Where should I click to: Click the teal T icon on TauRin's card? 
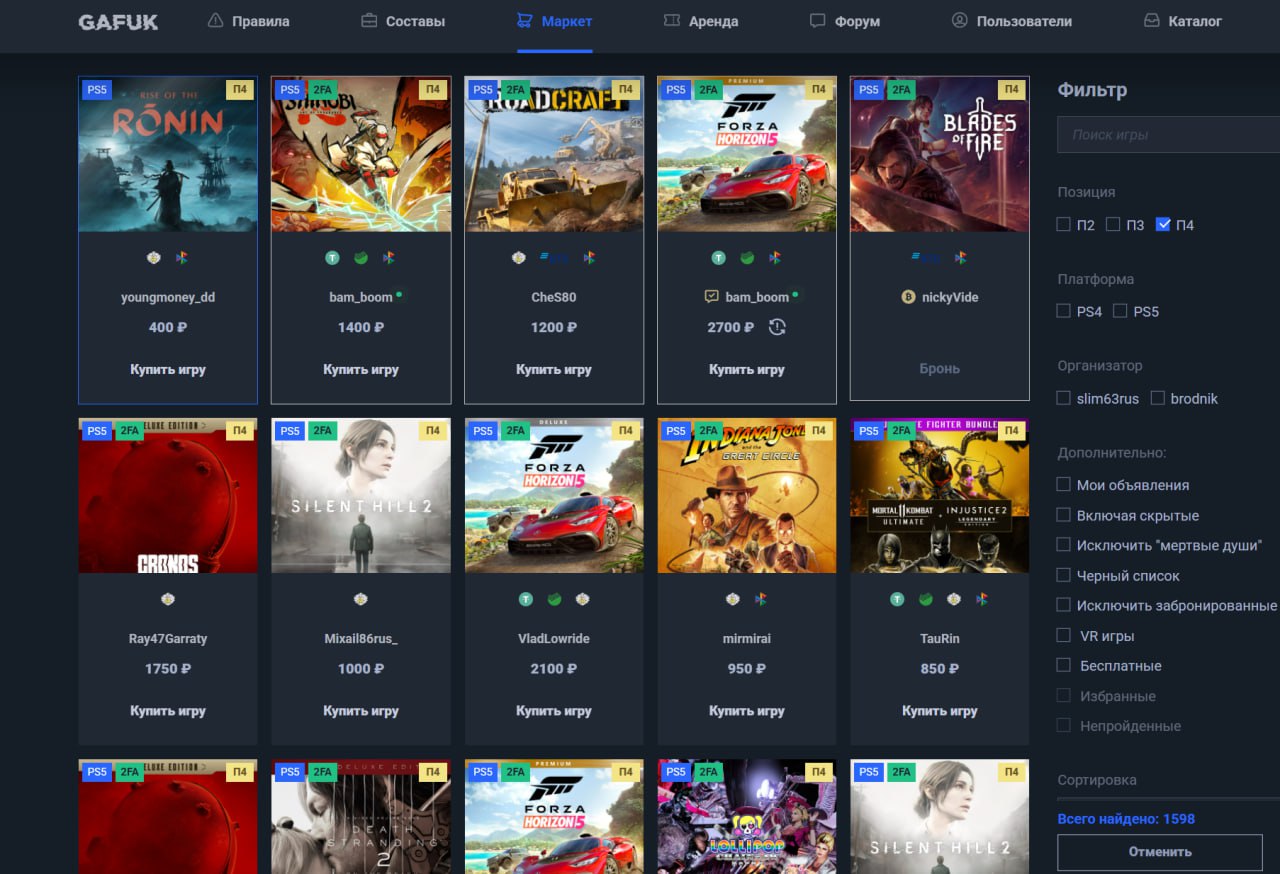[x=897, y=599]
